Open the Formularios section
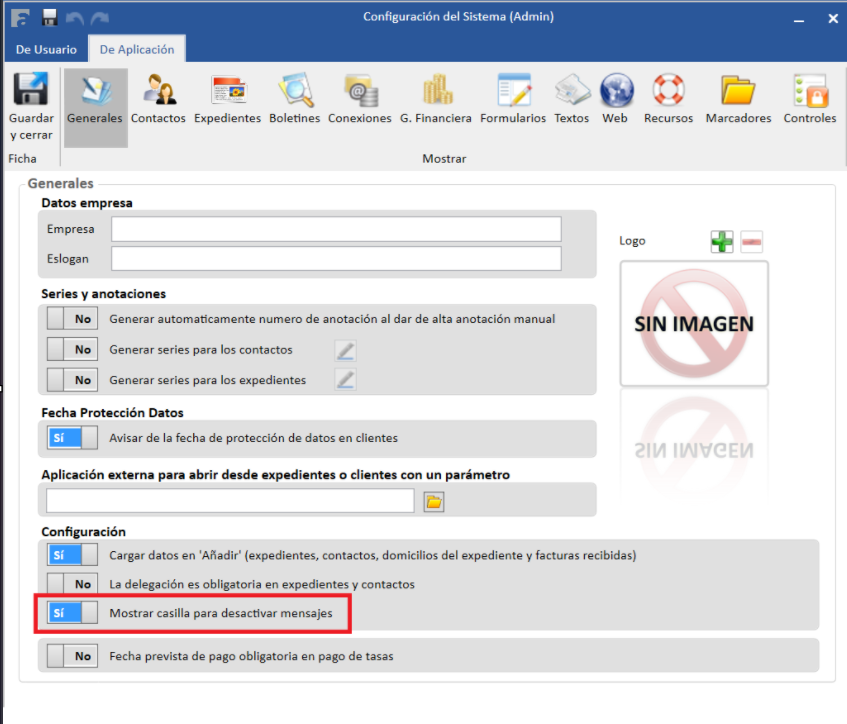The height and width of the screenshot is (724, 847). coord(513,100)
